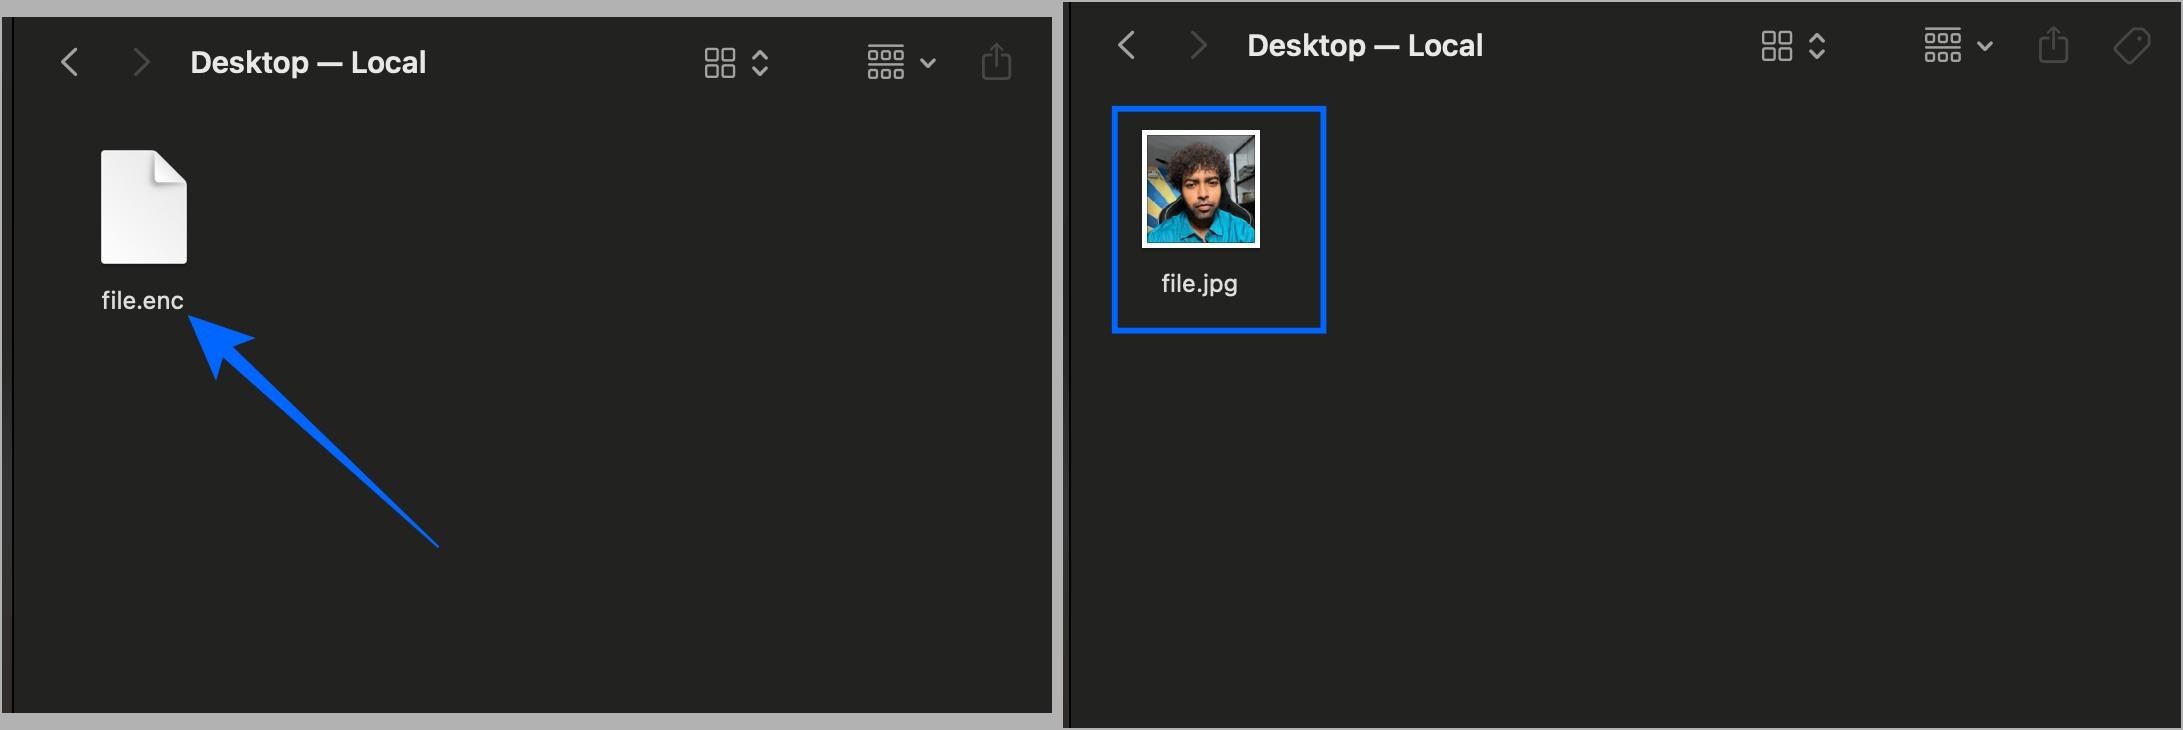
Task: Click group-by icon in file.enc window
Action: [x=885, y=62]
